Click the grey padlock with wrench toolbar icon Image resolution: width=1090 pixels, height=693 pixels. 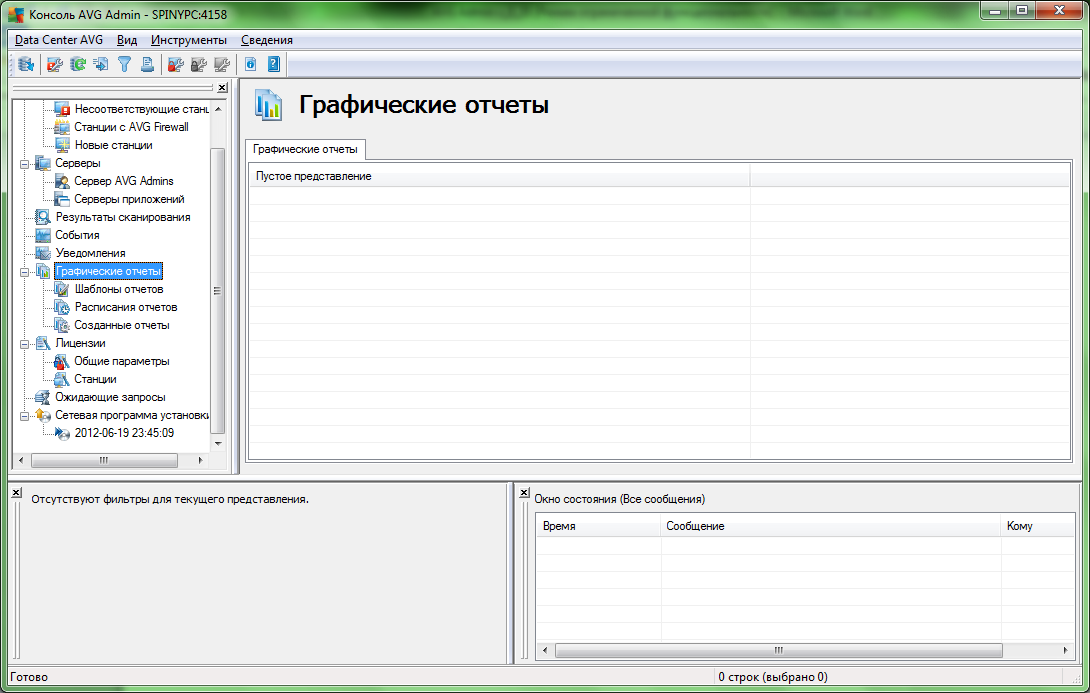199,65
